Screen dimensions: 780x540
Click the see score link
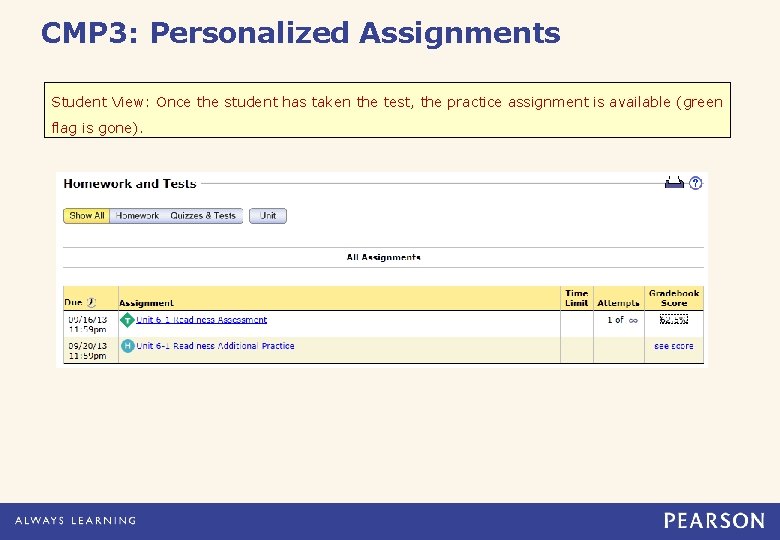(x=673, y=346)
